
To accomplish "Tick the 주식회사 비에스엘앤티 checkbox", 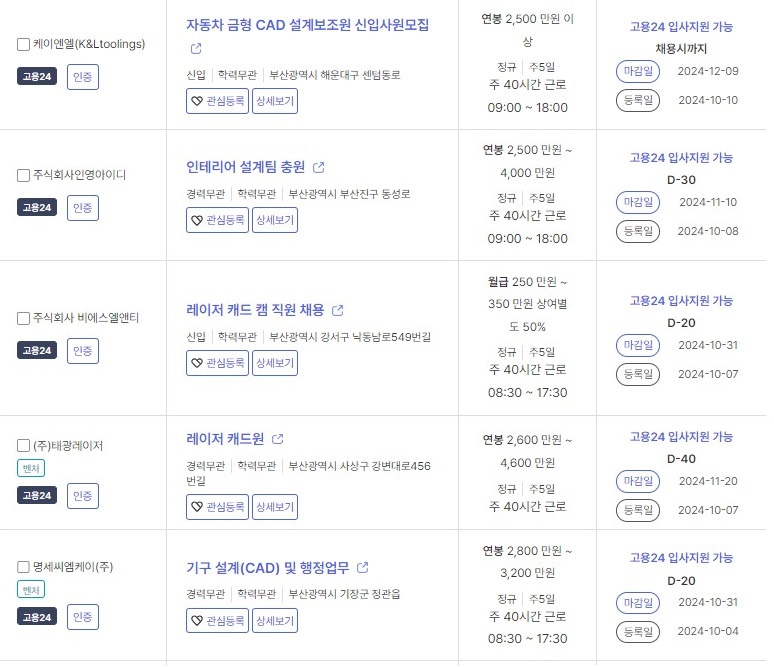I will coord(23,318).
